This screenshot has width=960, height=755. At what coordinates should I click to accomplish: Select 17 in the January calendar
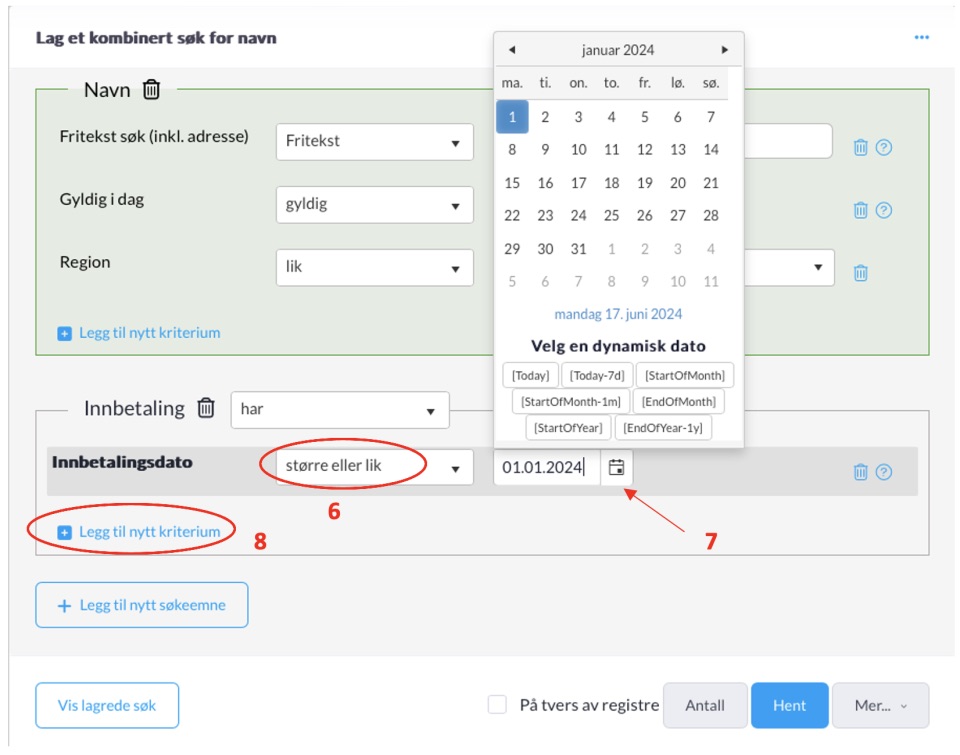578,183
